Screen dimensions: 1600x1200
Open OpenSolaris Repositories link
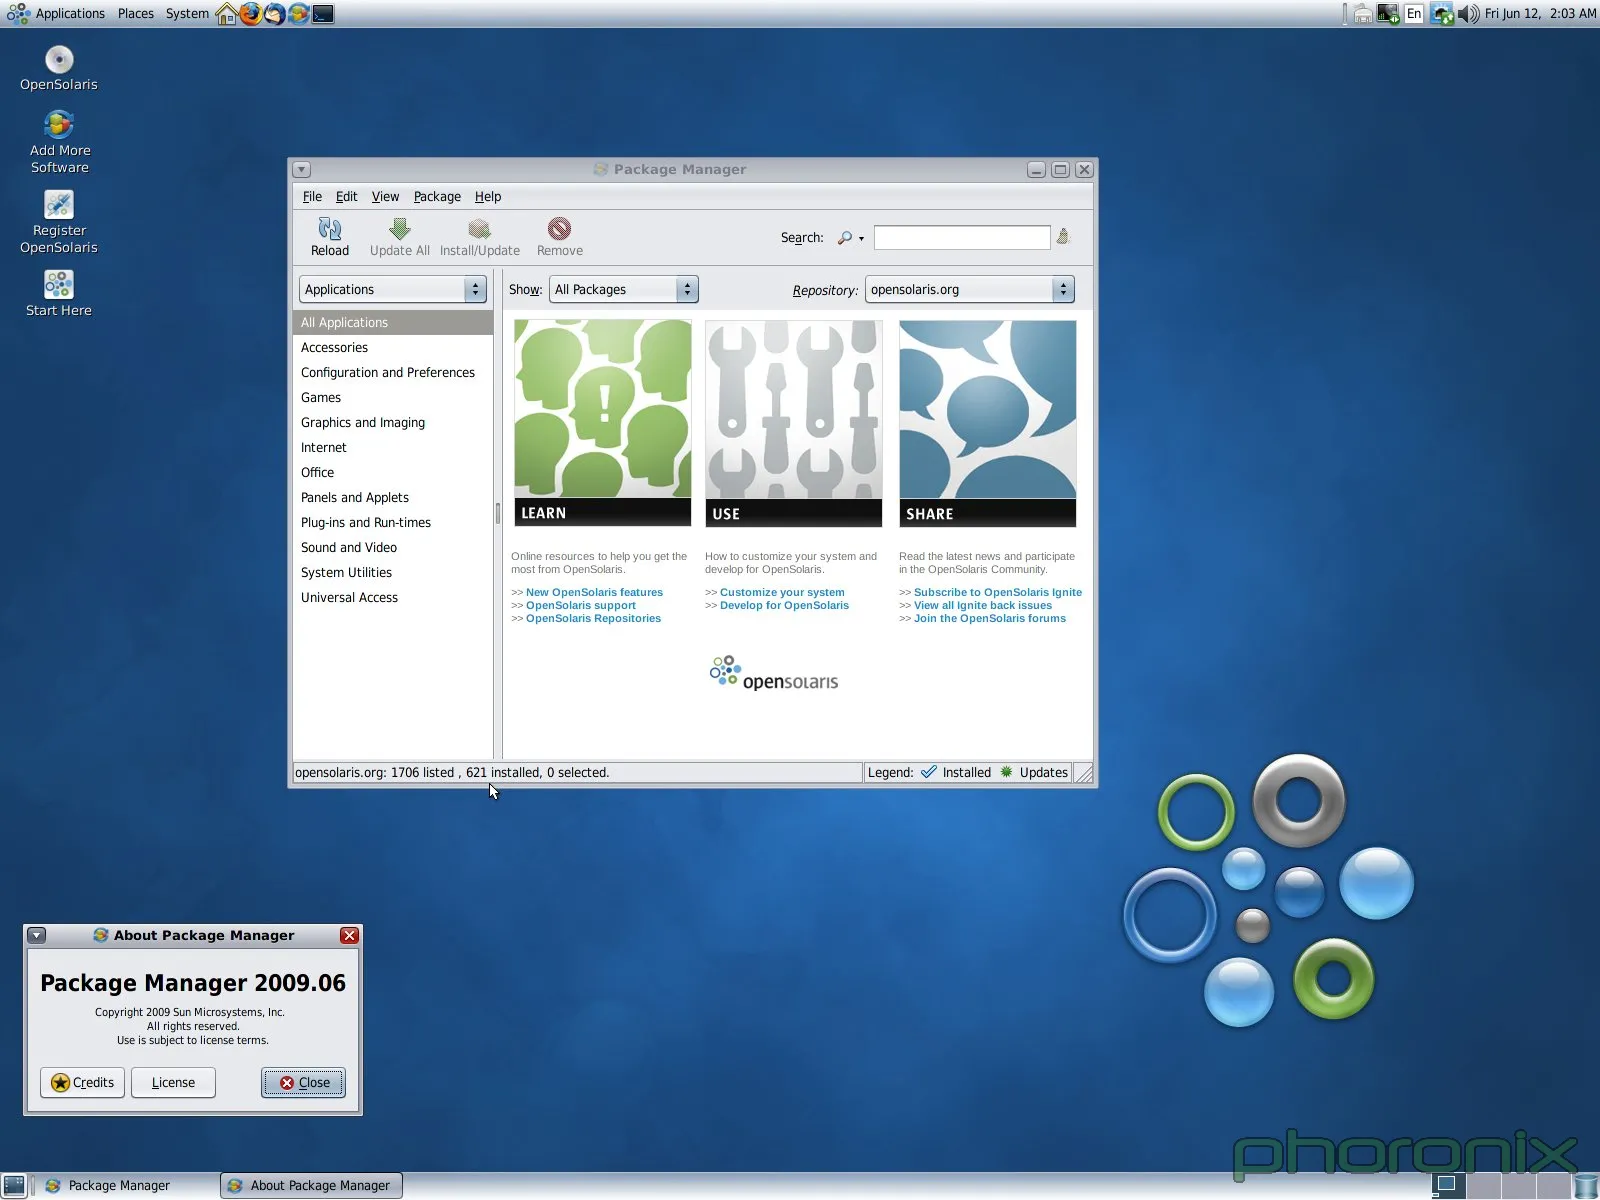click(x=593, y=619)
